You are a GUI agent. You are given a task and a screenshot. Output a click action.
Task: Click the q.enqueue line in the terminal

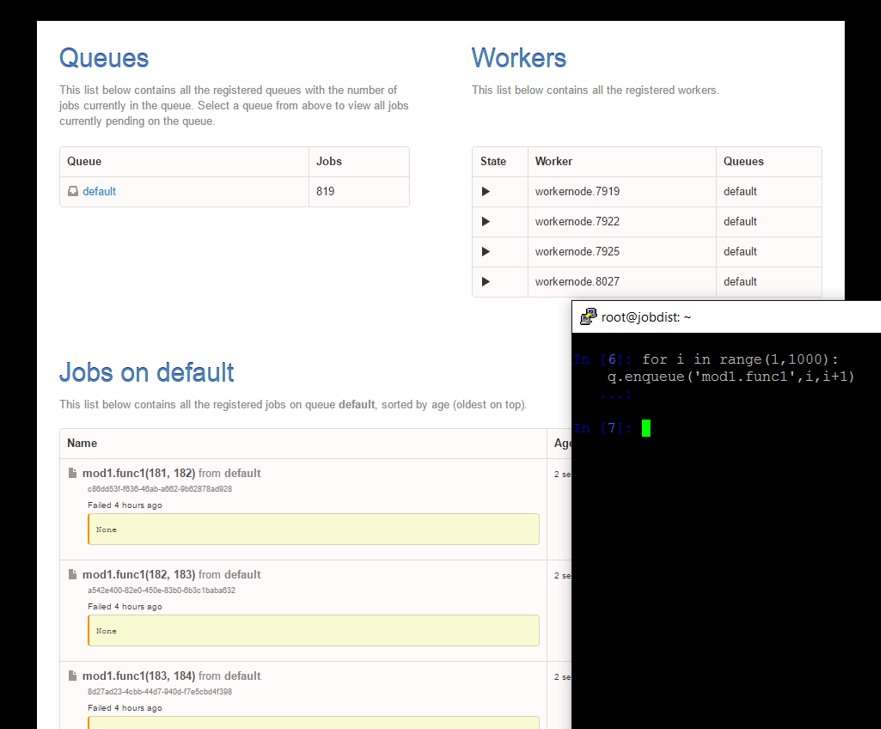730,377
